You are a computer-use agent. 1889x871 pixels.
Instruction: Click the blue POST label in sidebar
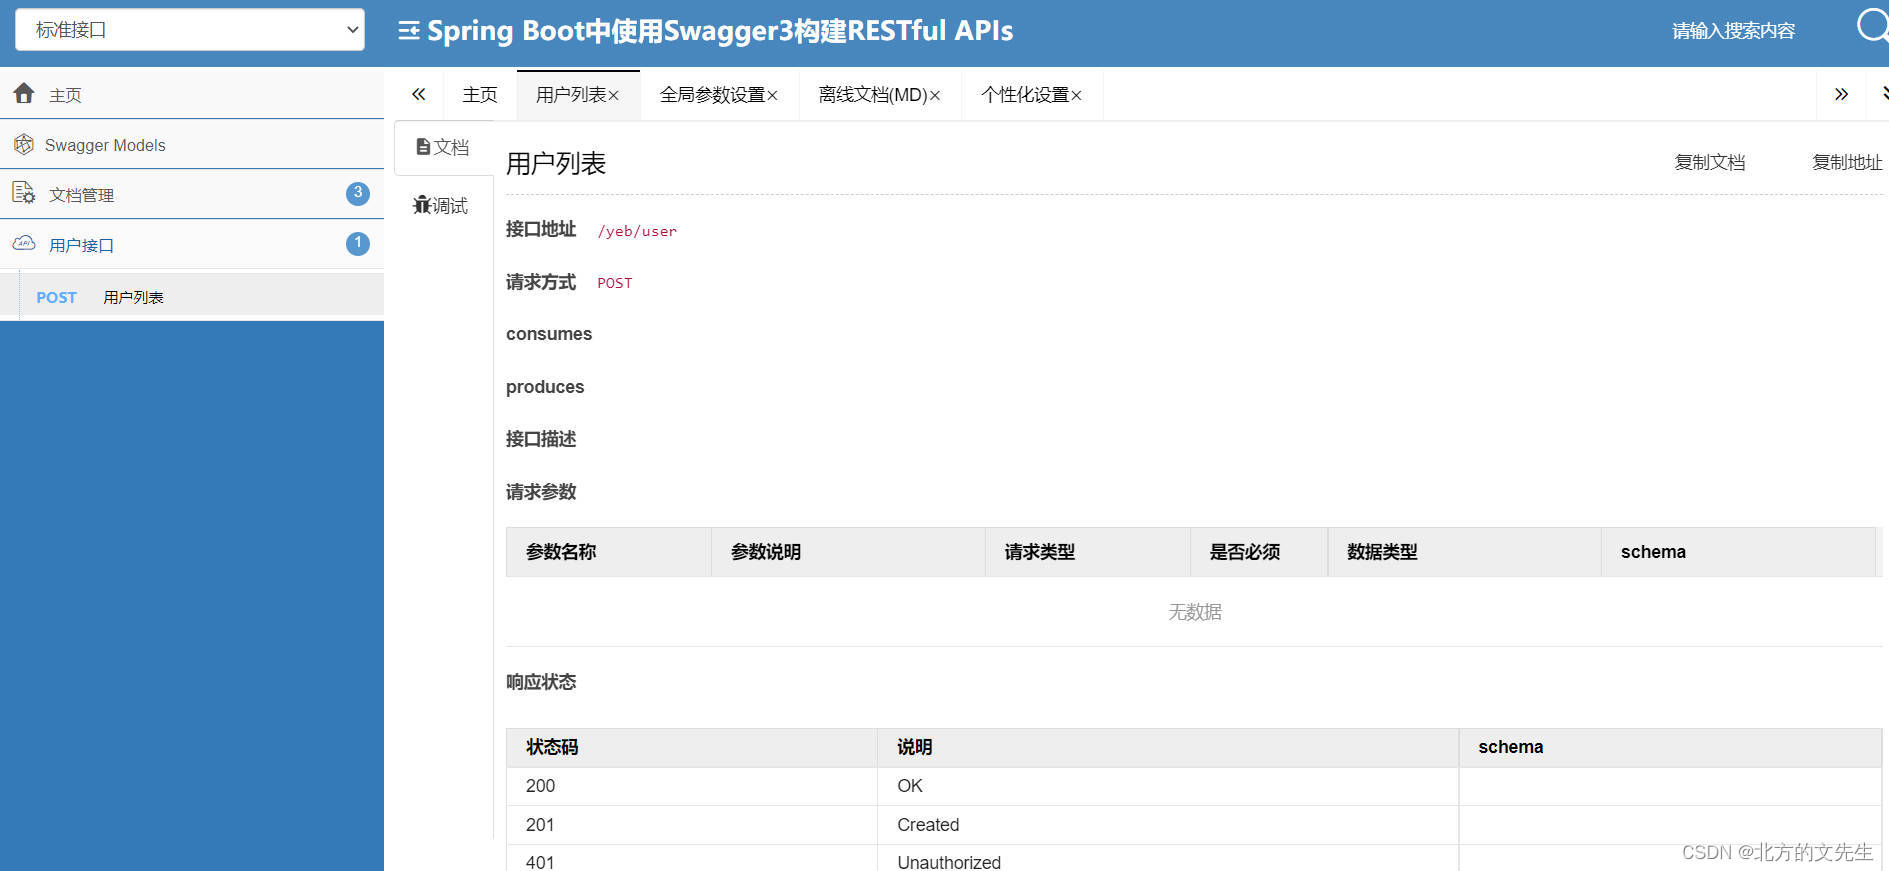pos(57,297)
